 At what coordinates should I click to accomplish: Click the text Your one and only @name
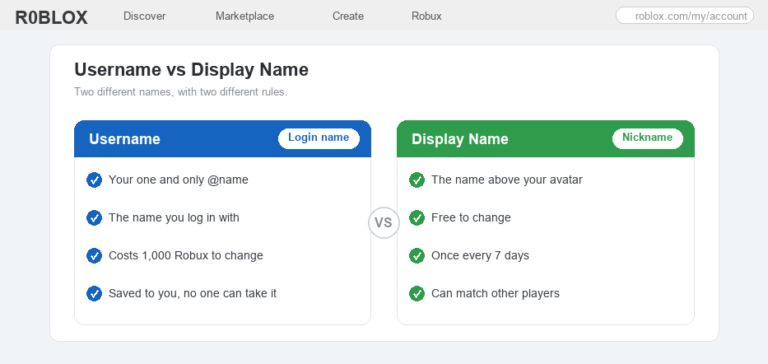point(178,180)
